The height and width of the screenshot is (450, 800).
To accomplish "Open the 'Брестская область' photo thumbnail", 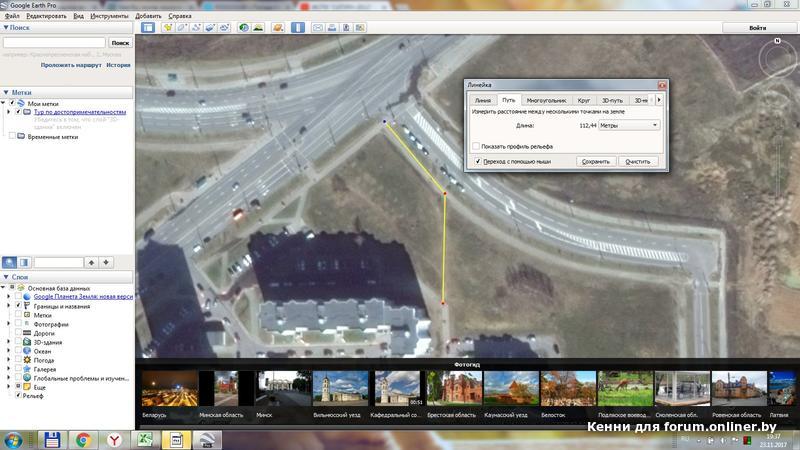I will point(453,393).
